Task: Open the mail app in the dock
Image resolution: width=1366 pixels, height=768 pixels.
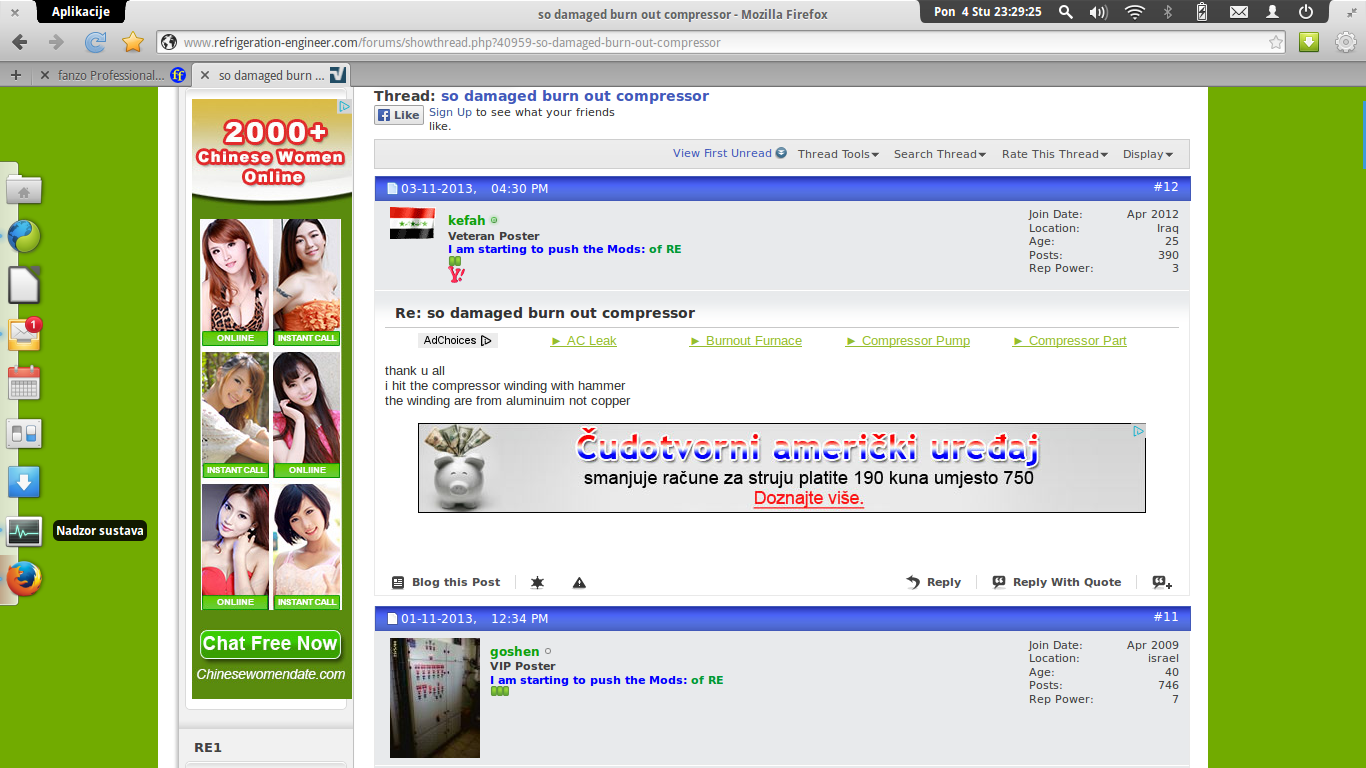Action: pos(24,334)
